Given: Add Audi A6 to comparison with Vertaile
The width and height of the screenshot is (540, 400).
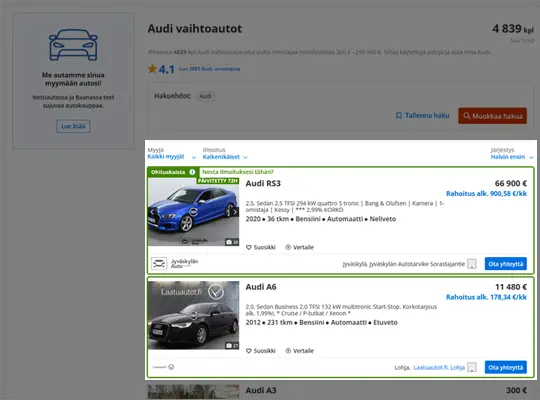Looking at the screenshot, I should tap(300, 351).
